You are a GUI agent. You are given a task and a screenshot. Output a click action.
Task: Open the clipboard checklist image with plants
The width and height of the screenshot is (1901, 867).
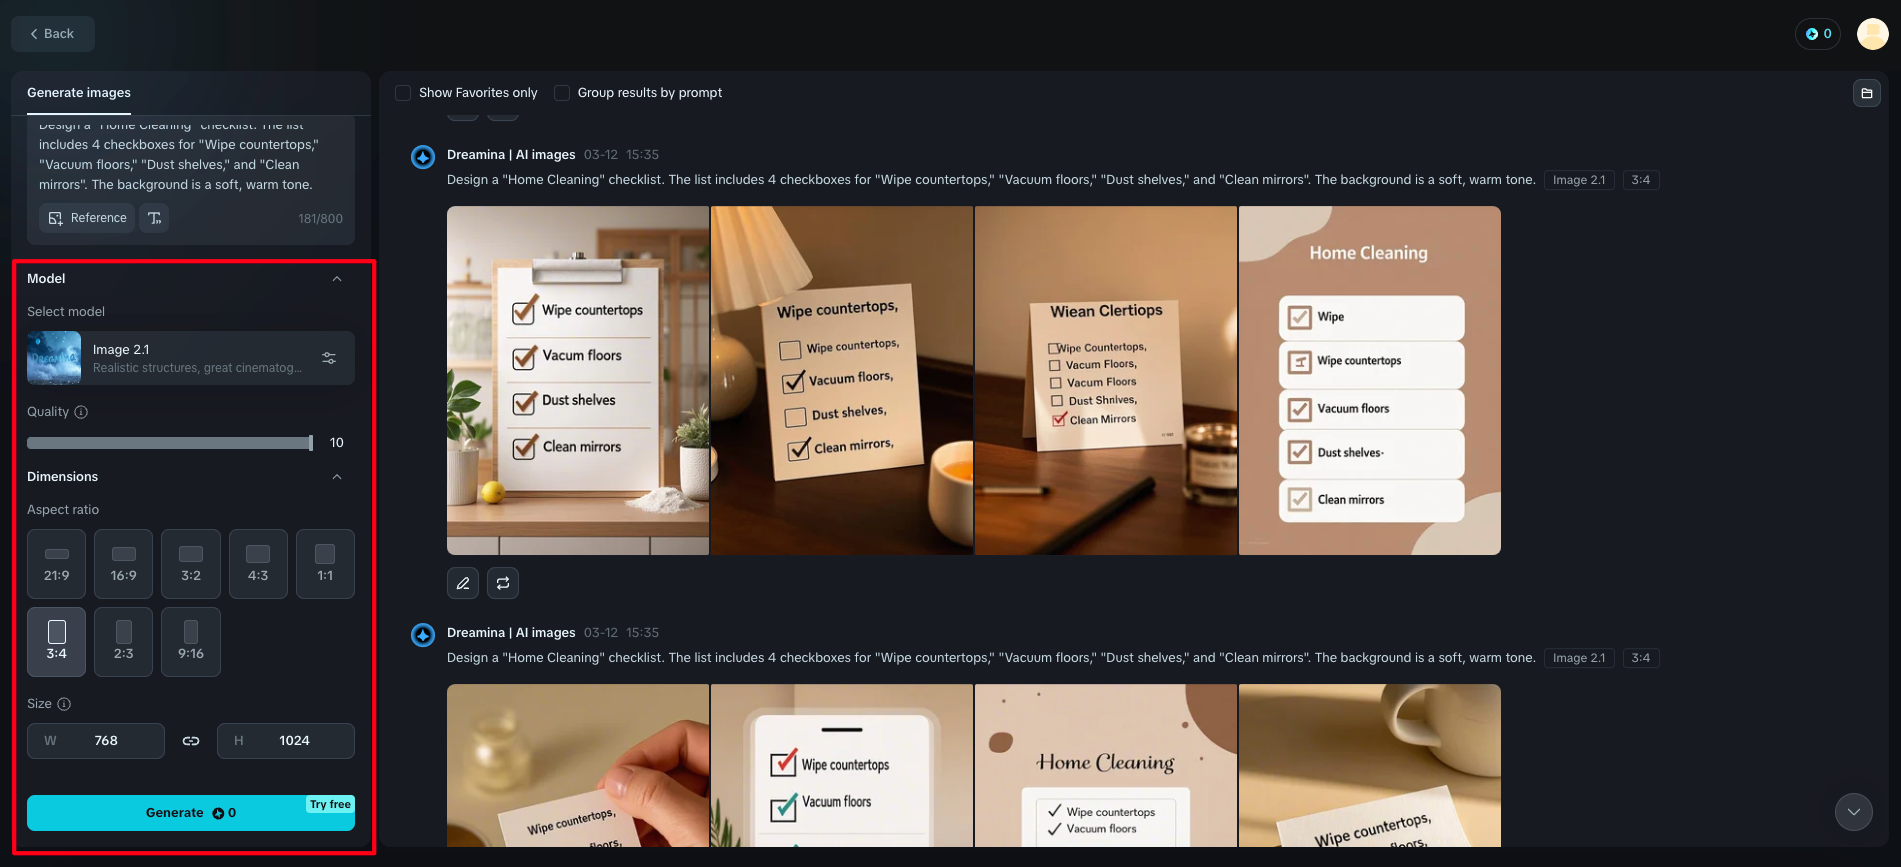(578, 380)
